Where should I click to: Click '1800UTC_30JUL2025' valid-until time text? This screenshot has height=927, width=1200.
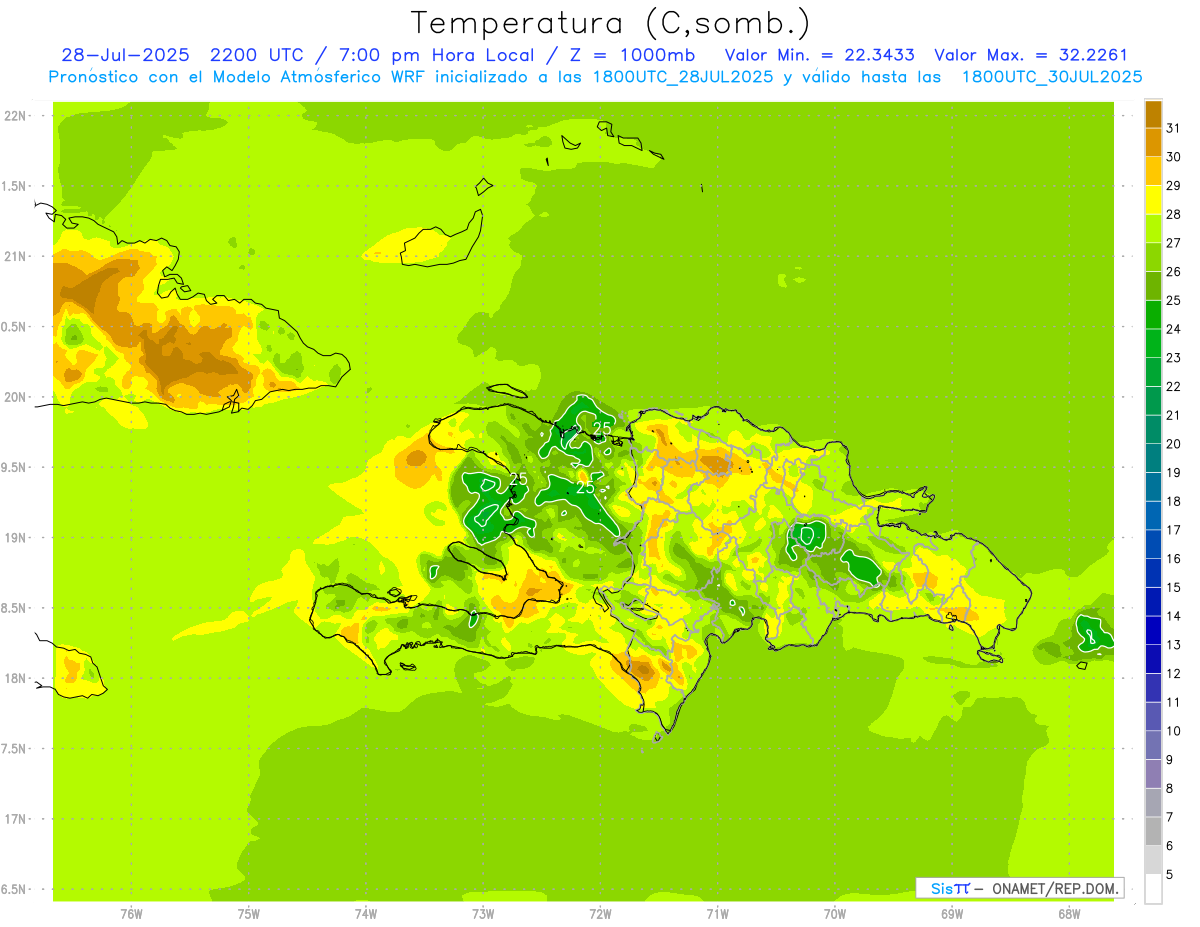click(1052, 77)
